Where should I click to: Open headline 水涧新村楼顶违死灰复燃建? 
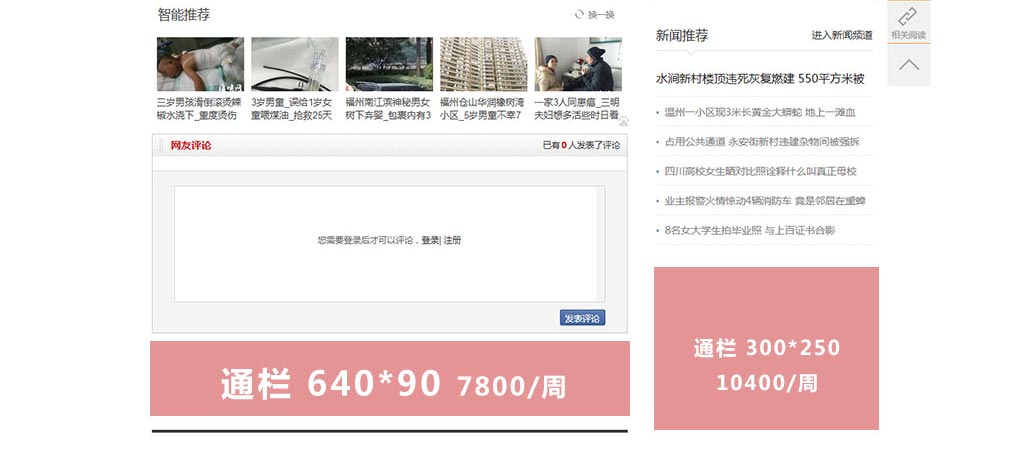coord(760,78)
